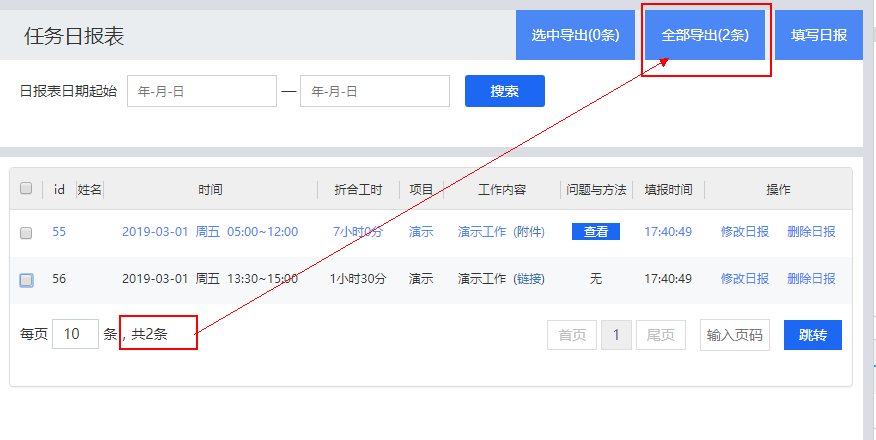Click 1小时30分 duration in row 56
Image resolution: width=876 pixels, height=440 pixels.
(358, 279)
